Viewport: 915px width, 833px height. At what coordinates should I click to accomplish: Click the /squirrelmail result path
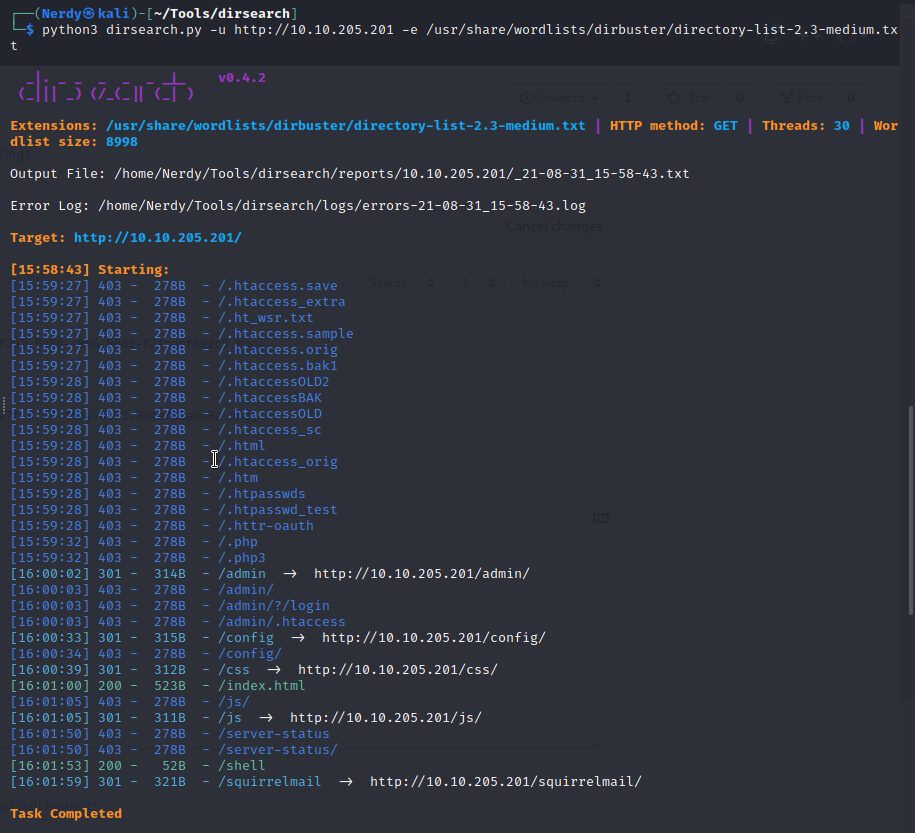click(270, 782)
